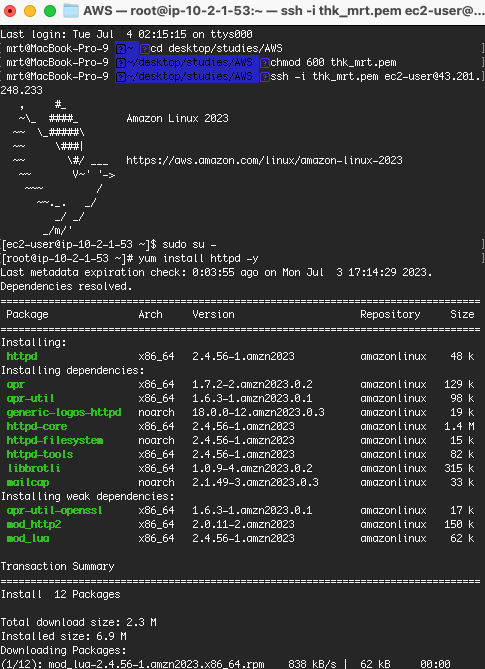Click the 'Install 12 Packages' line

61,594
